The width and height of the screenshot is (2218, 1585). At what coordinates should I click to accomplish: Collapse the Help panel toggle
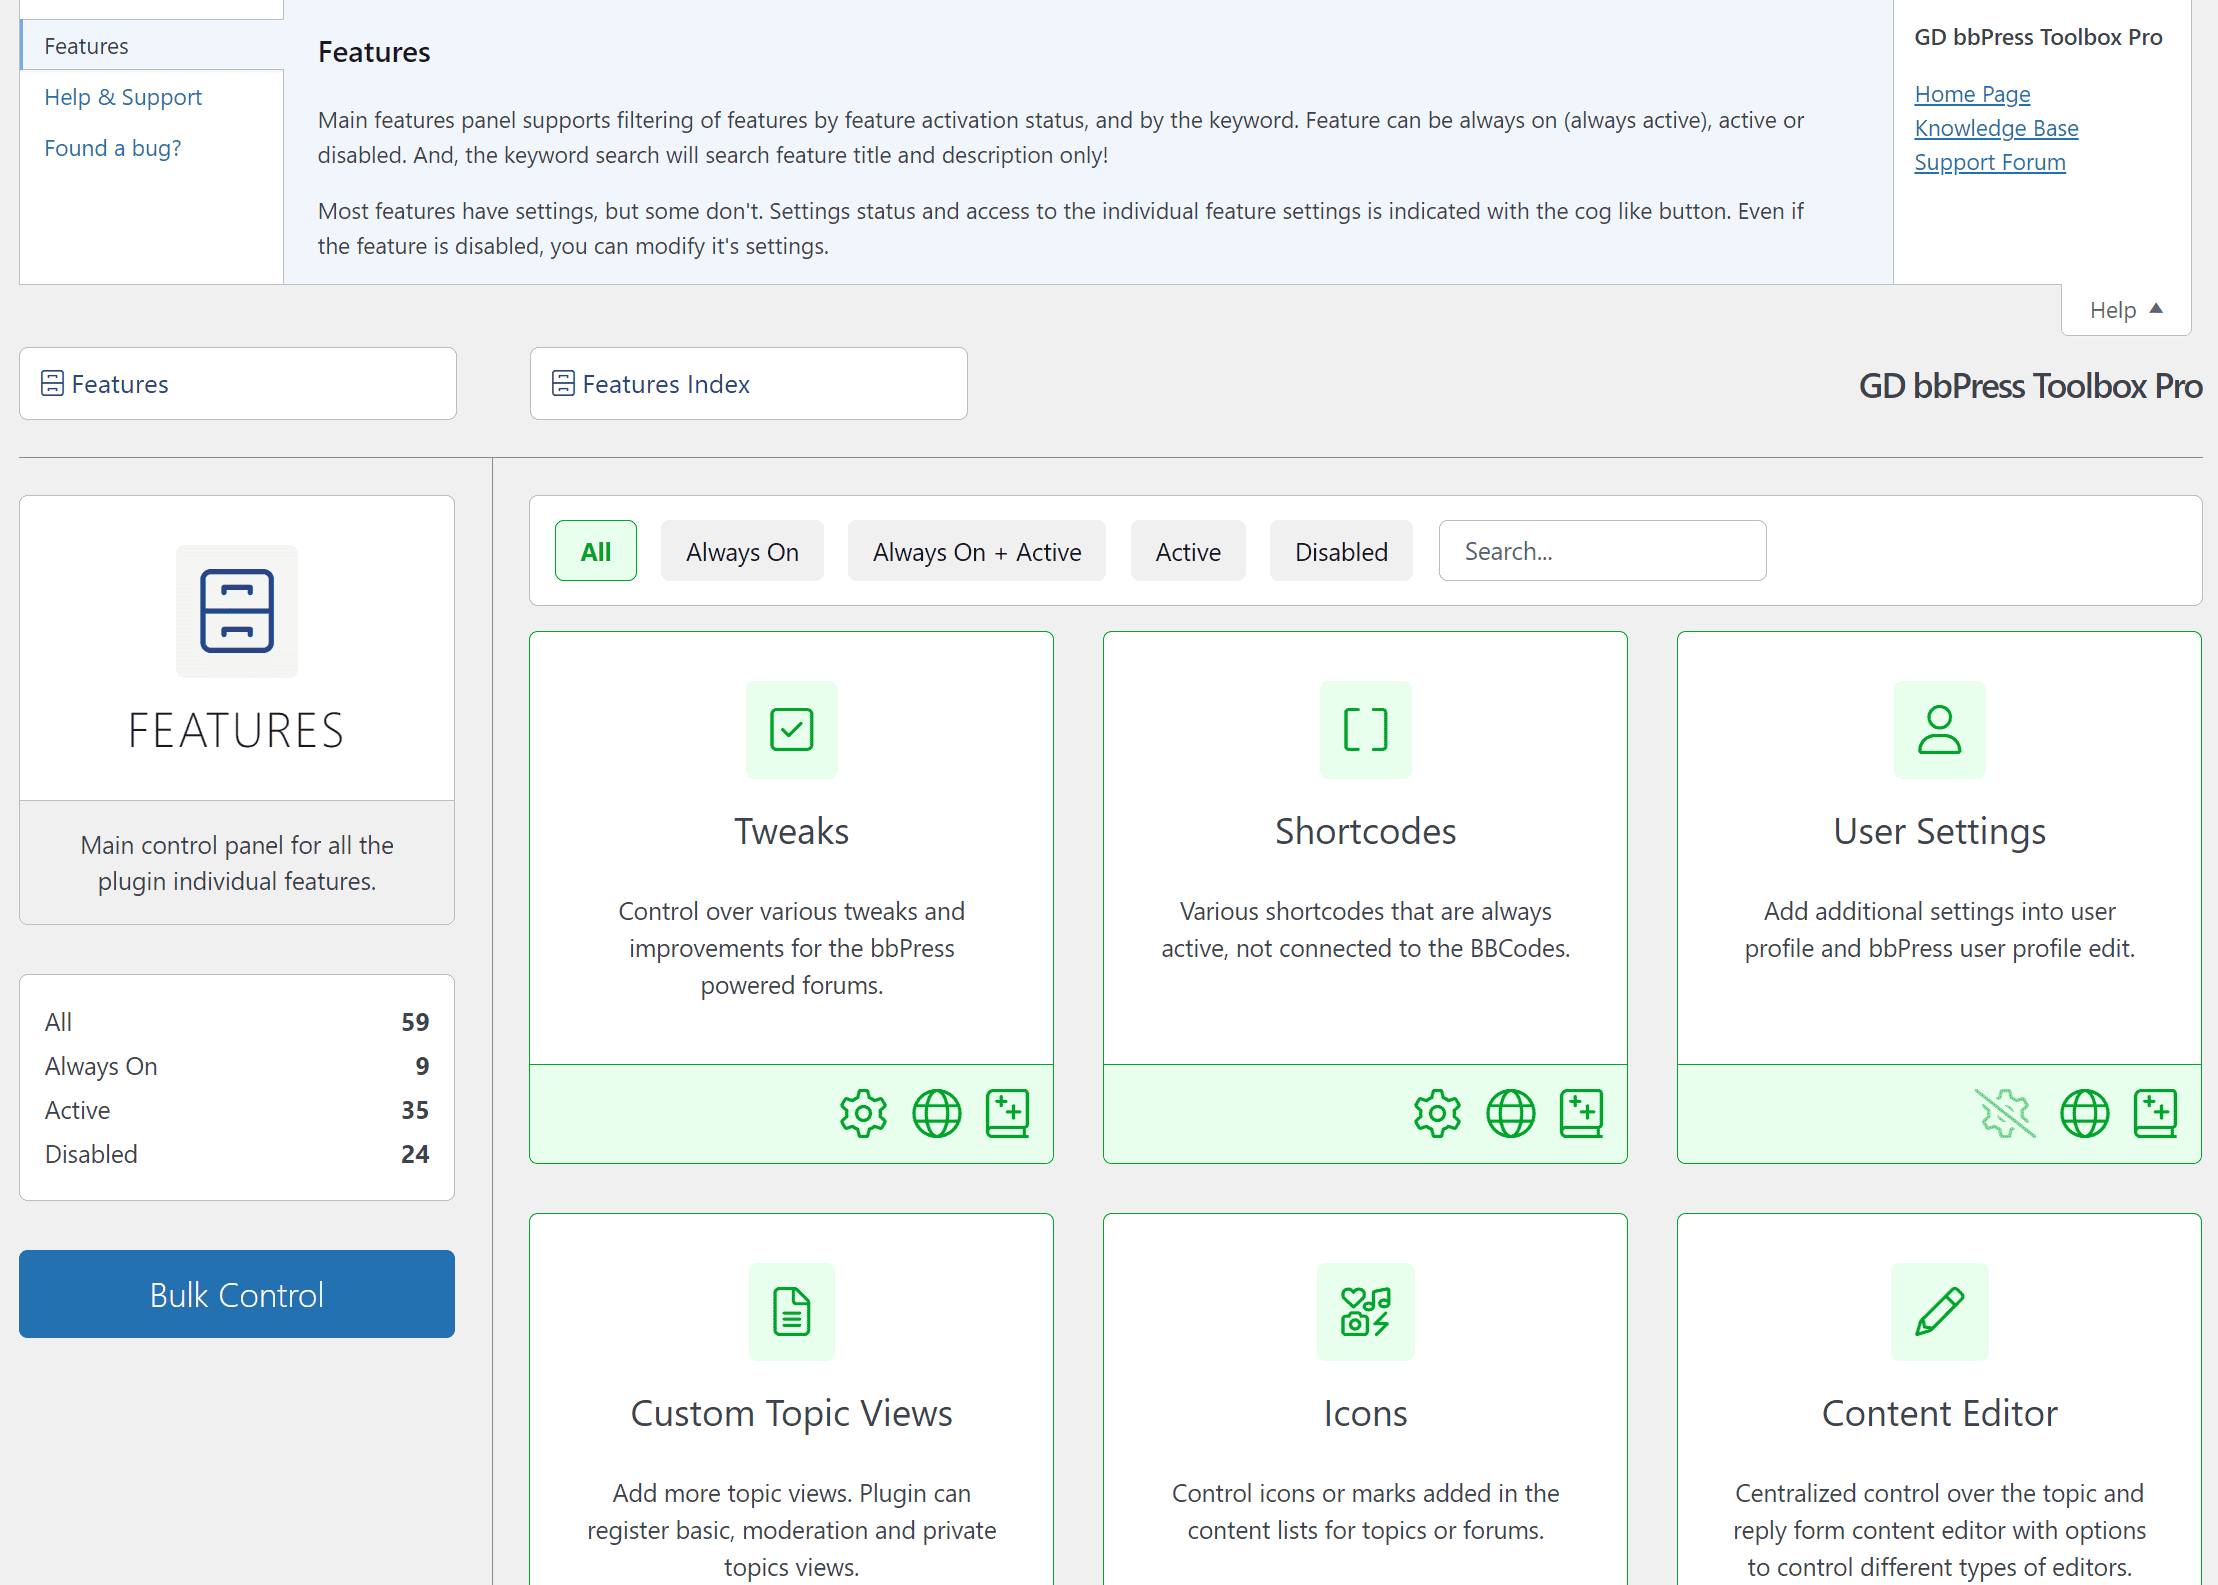pos(2126,310)
